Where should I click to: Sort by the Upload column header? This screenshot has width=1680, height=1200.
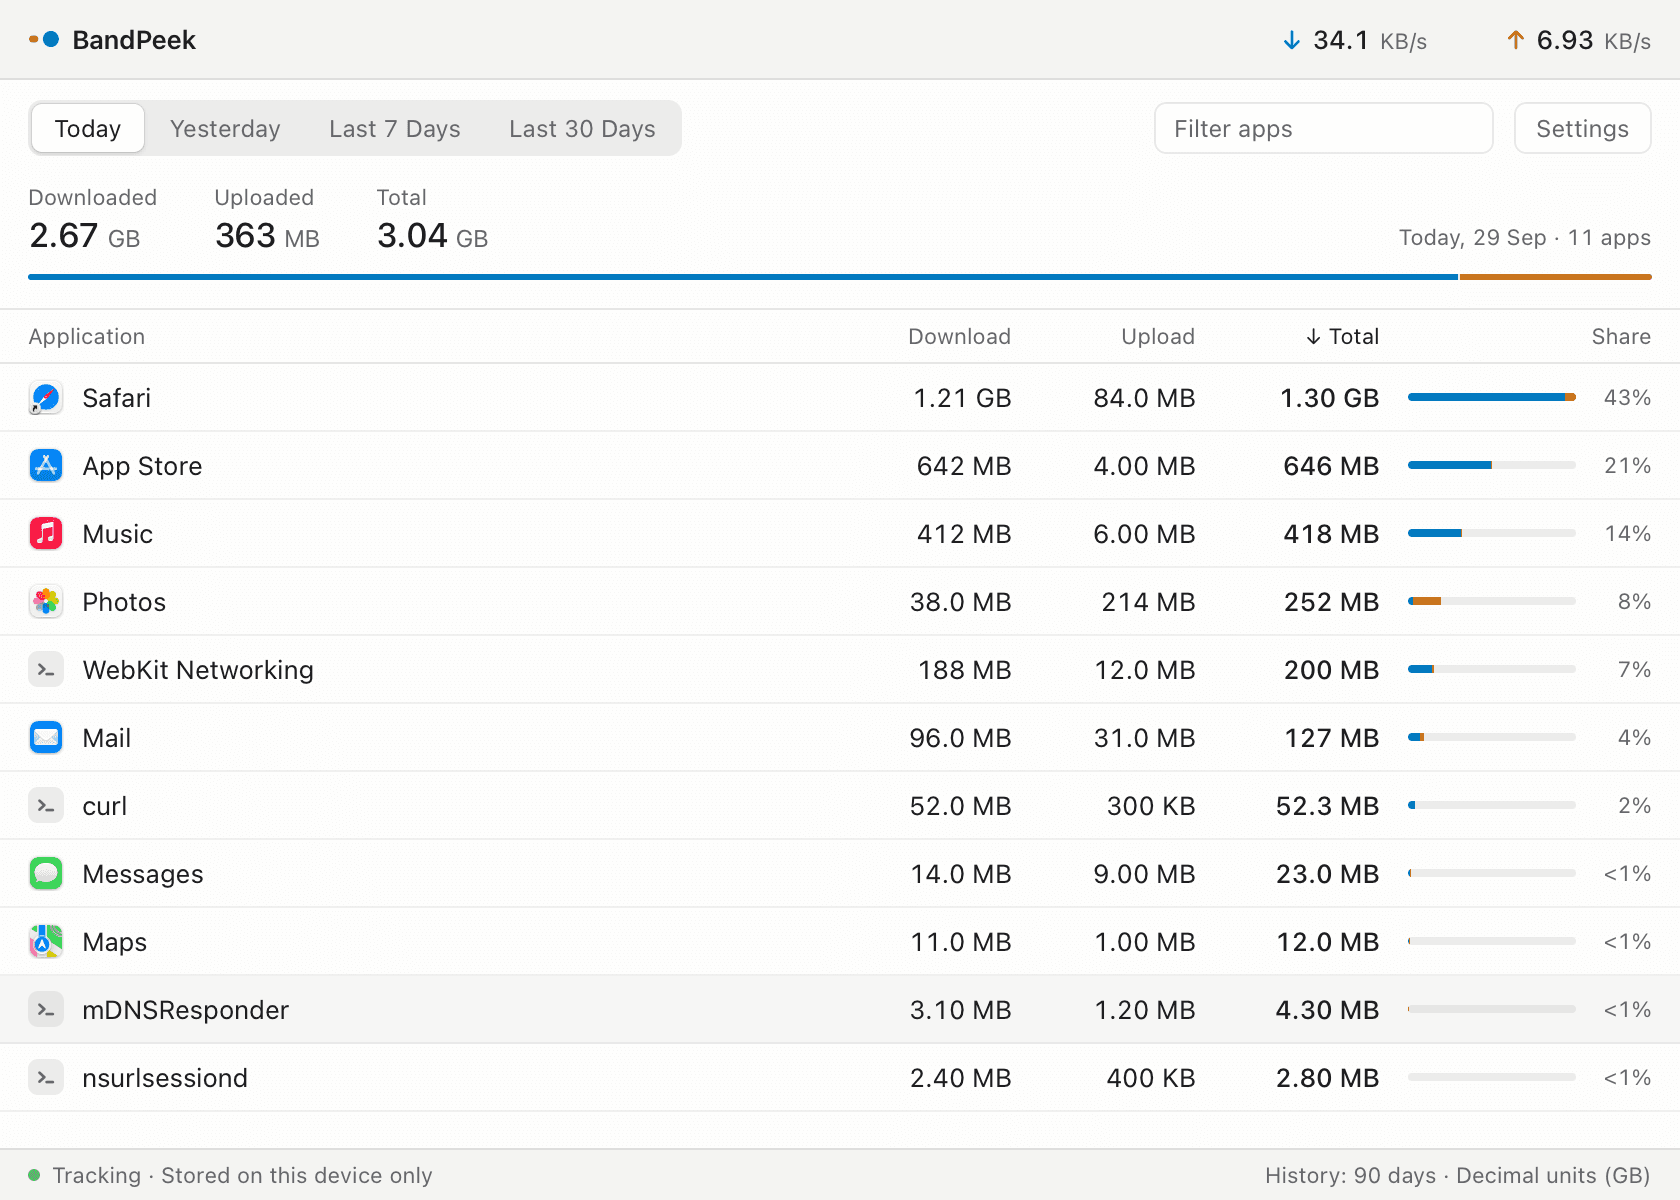pyautogui.click(x=1158, y=337)
